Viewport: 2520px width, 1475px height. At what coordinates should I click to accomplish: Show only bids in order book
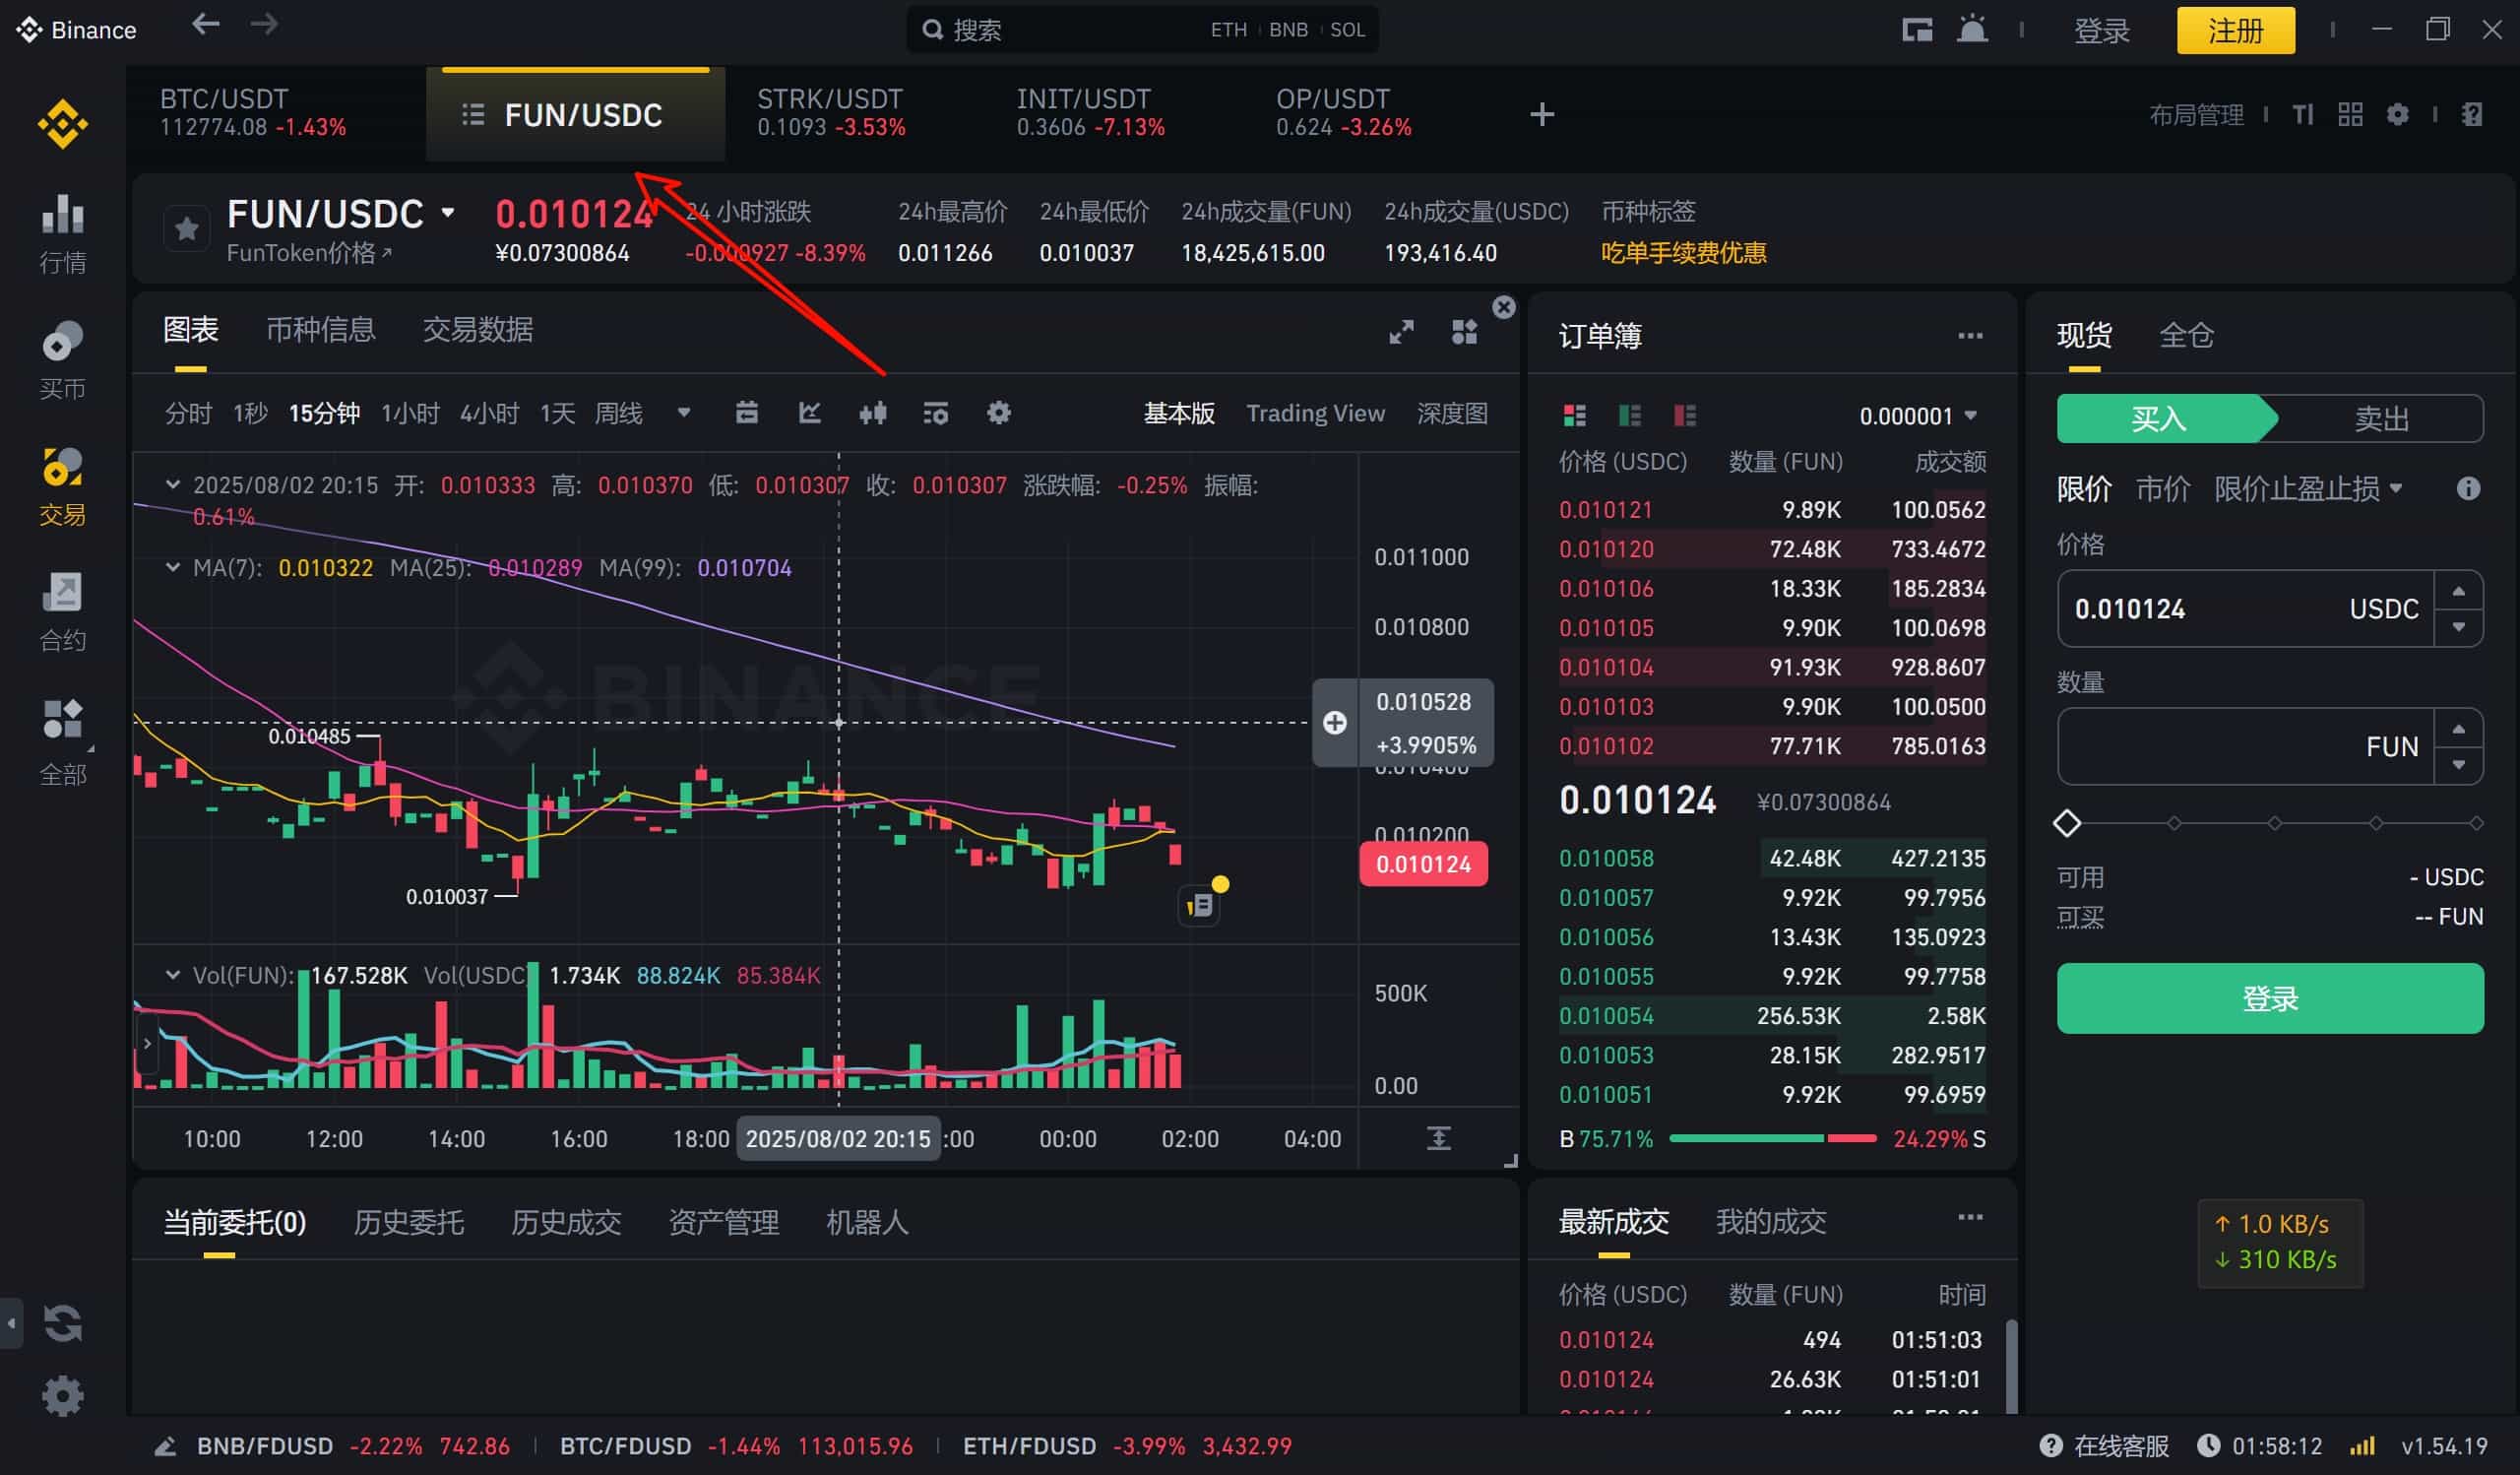[1630, 415]
